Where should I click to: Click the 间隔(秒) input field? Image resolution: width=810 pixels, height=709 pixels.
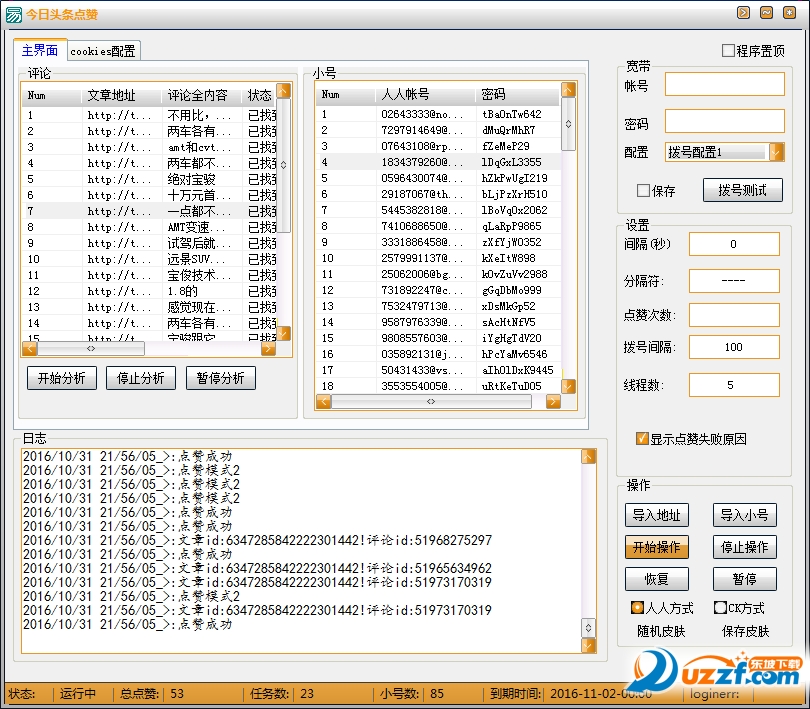[x=734, y=244]
